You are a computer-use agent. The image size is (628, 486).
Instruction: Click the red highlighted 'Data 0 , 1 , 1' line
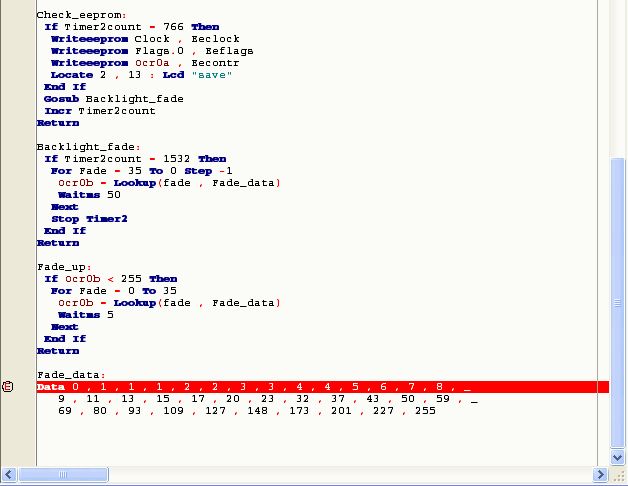pos(323,387)
